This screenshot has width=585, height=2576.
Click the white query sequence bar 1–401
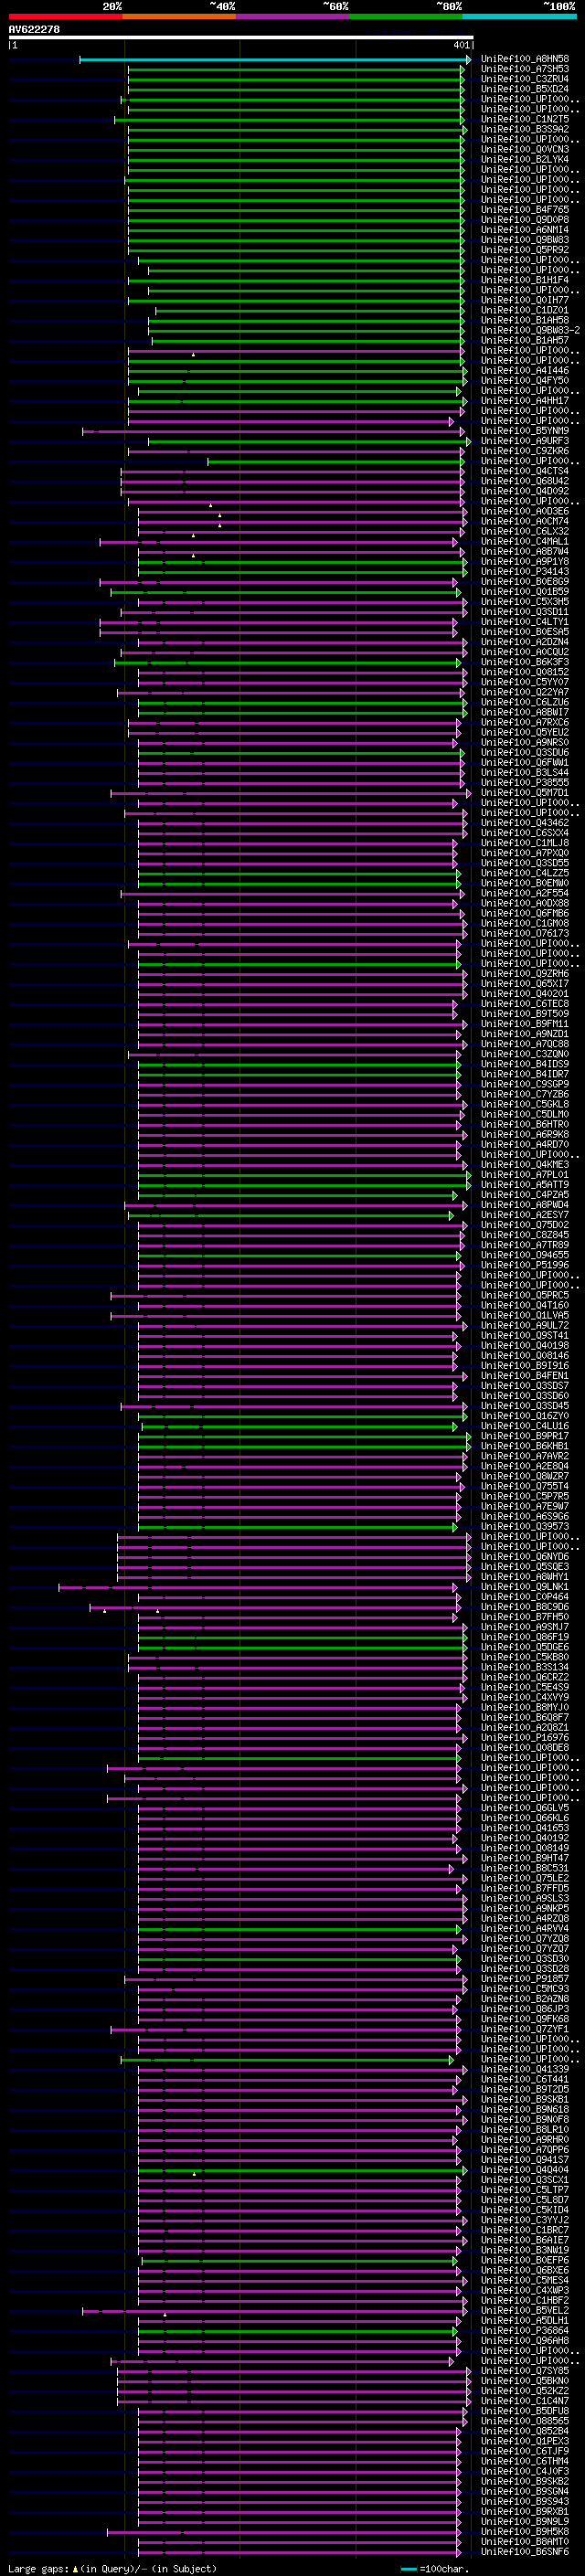[241, 37]
